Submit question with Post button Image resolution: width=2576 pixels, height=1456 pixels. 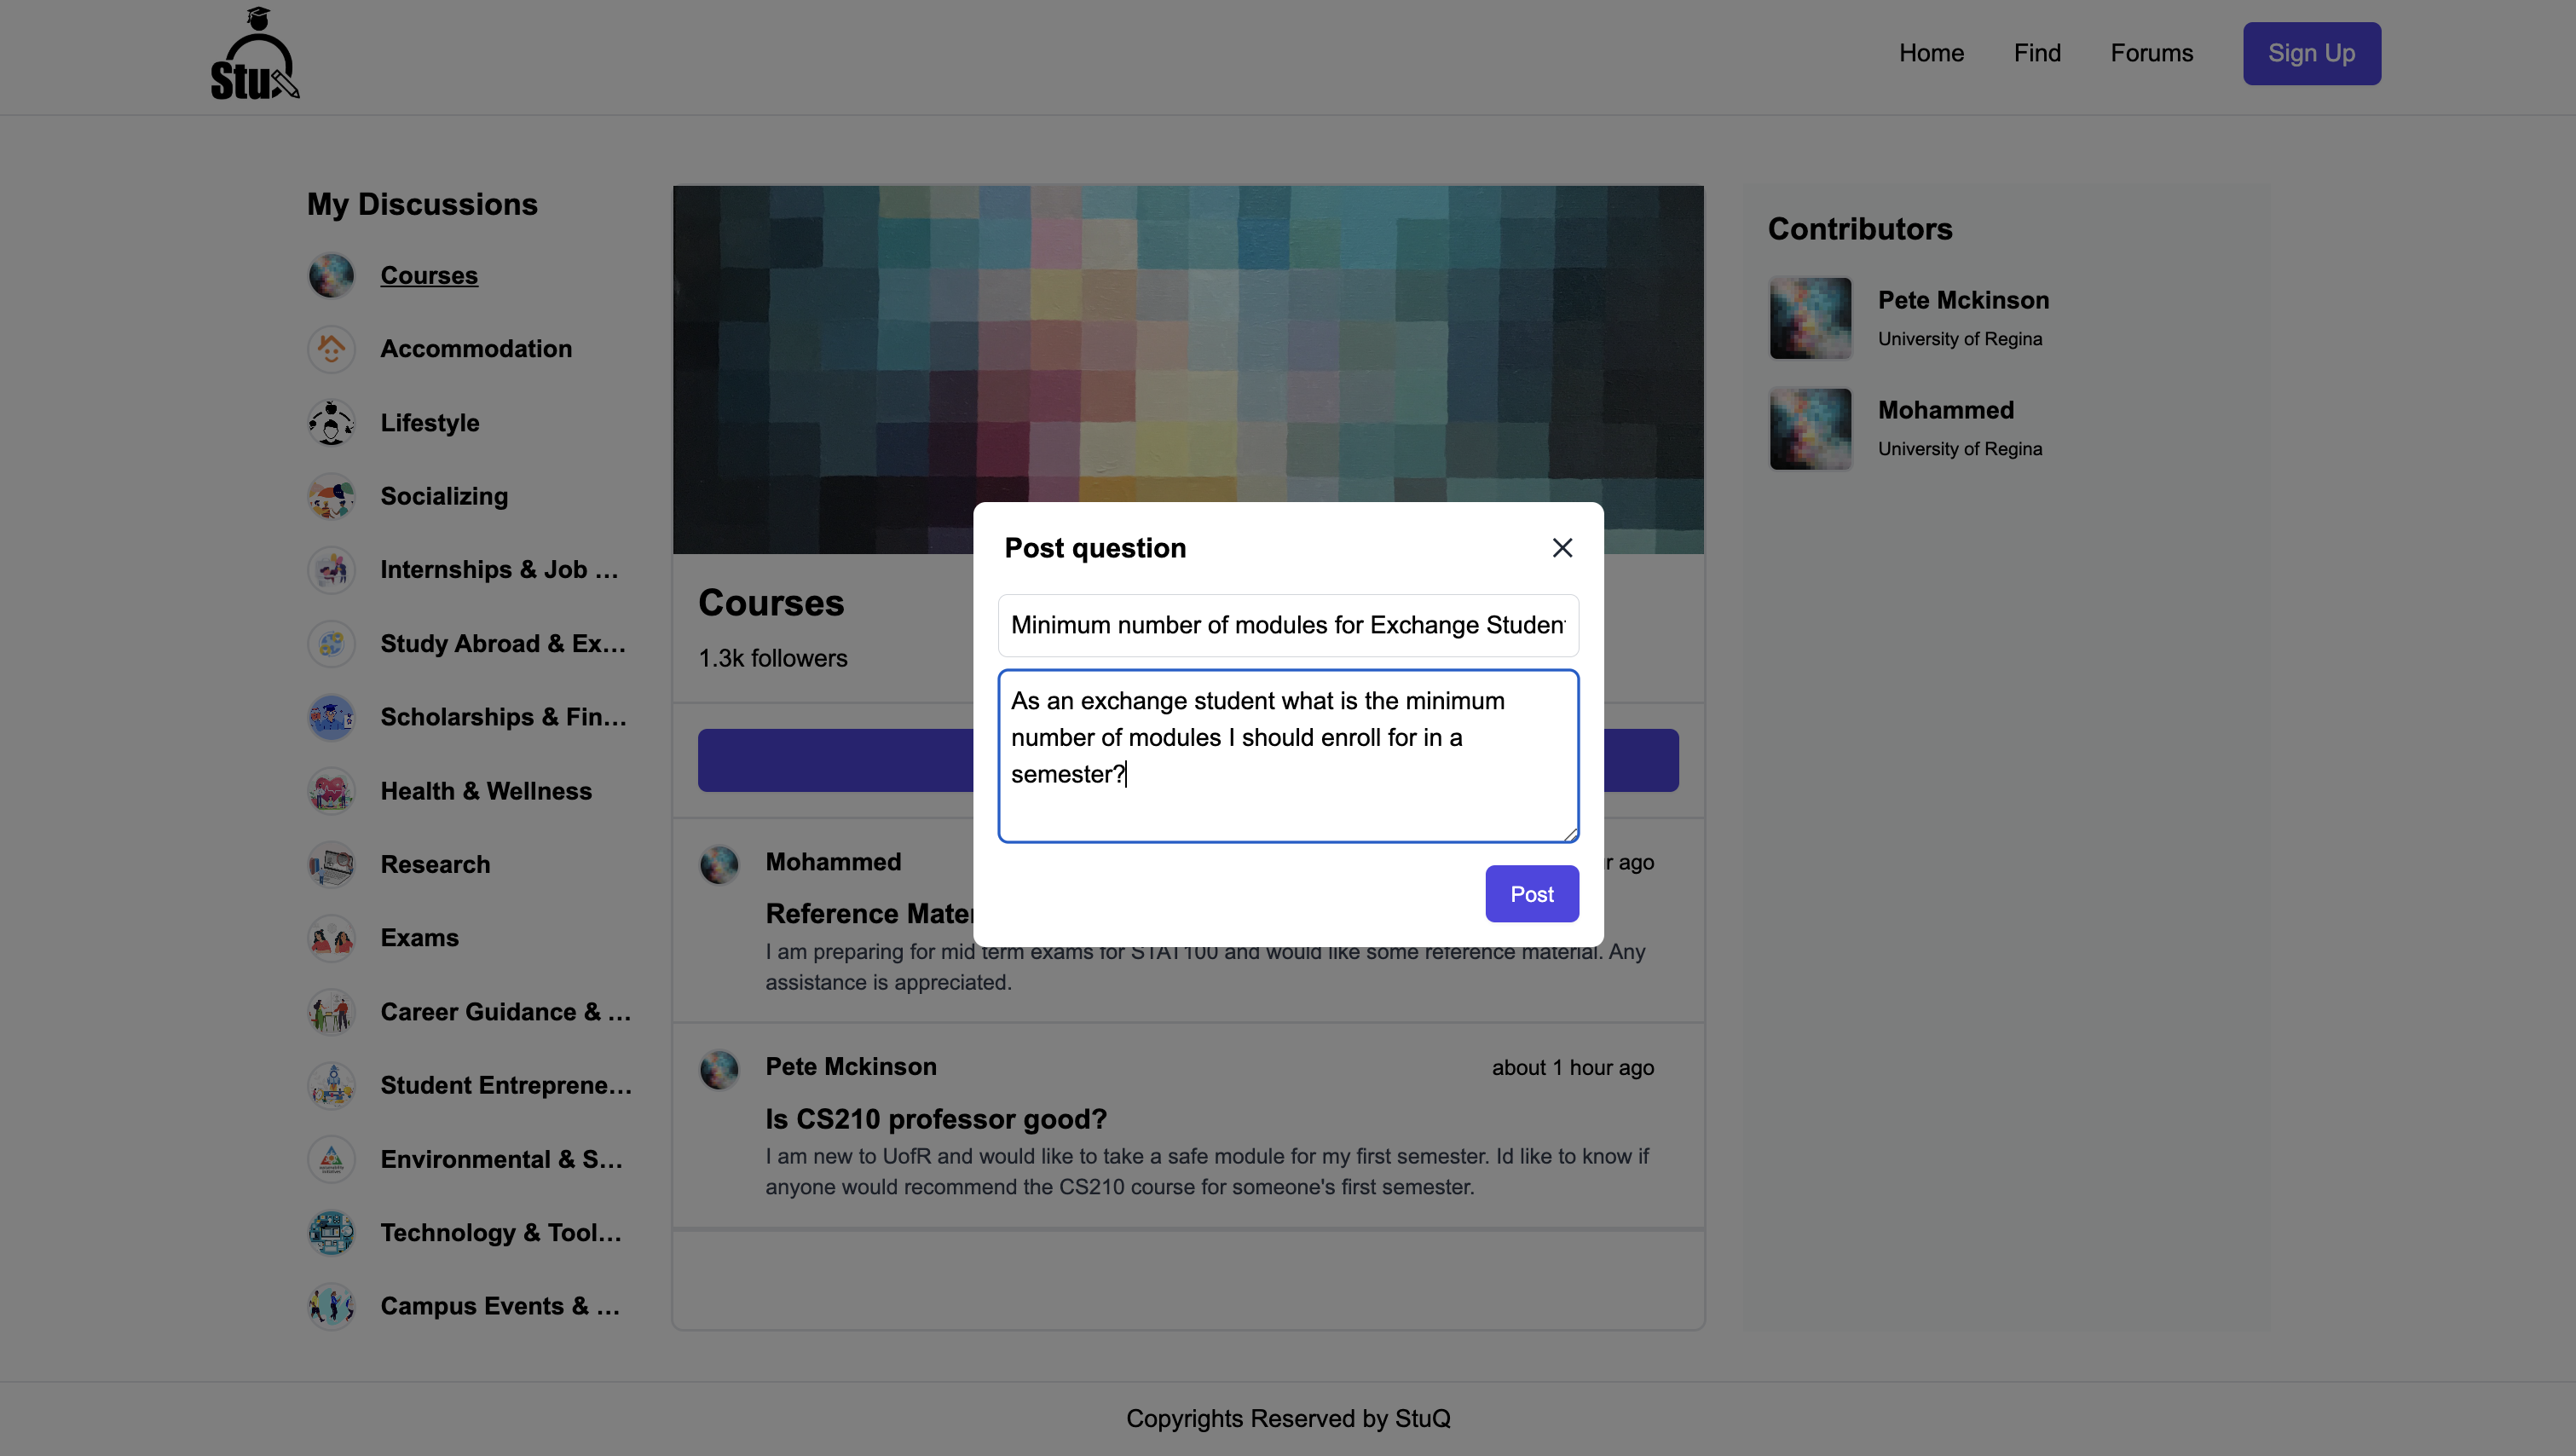[1531, 894]
